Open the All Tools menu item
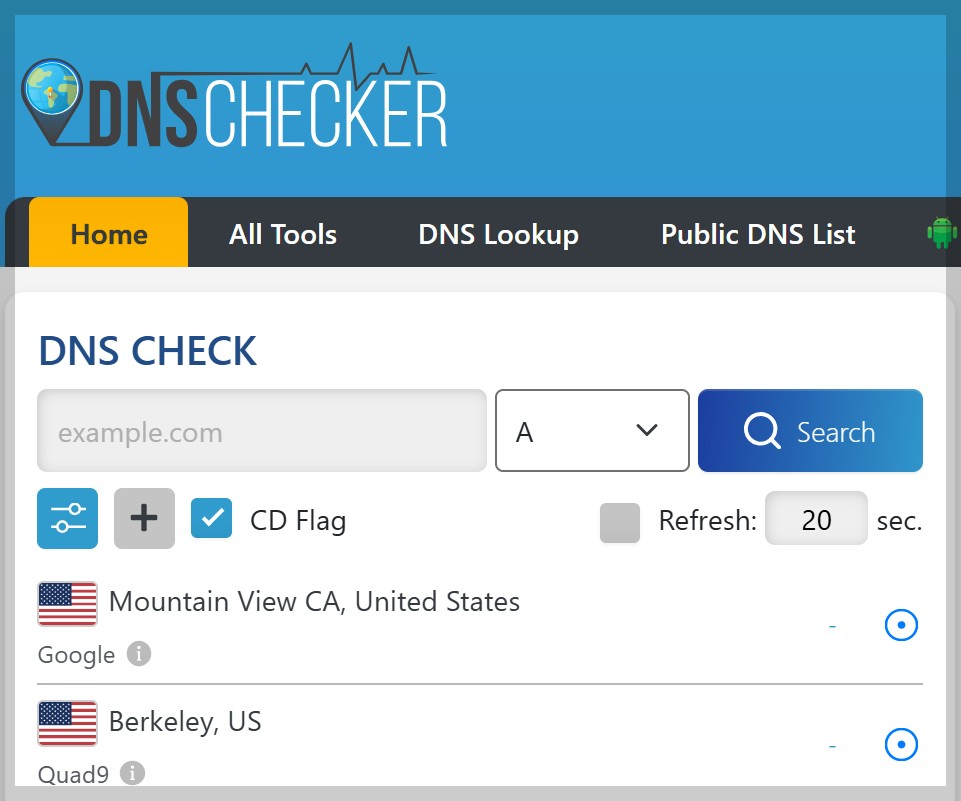The image size is (961, 801). (x=283, y=235)
